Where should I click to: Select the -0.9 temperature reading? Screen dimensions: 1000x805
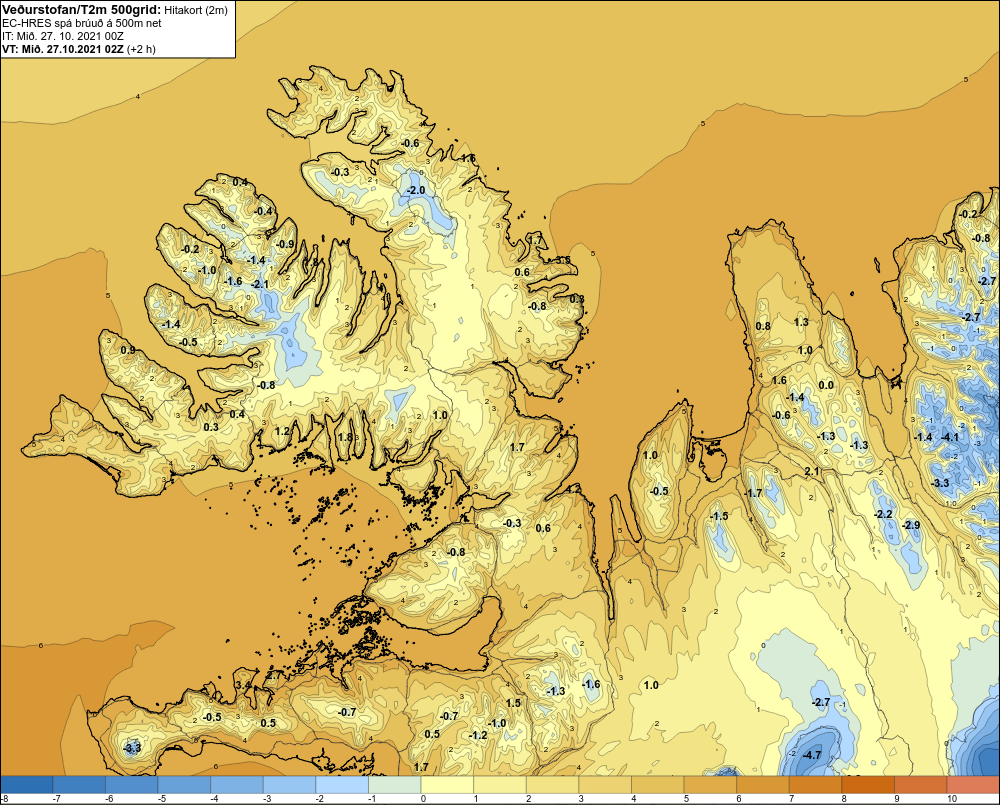point(285,244)
